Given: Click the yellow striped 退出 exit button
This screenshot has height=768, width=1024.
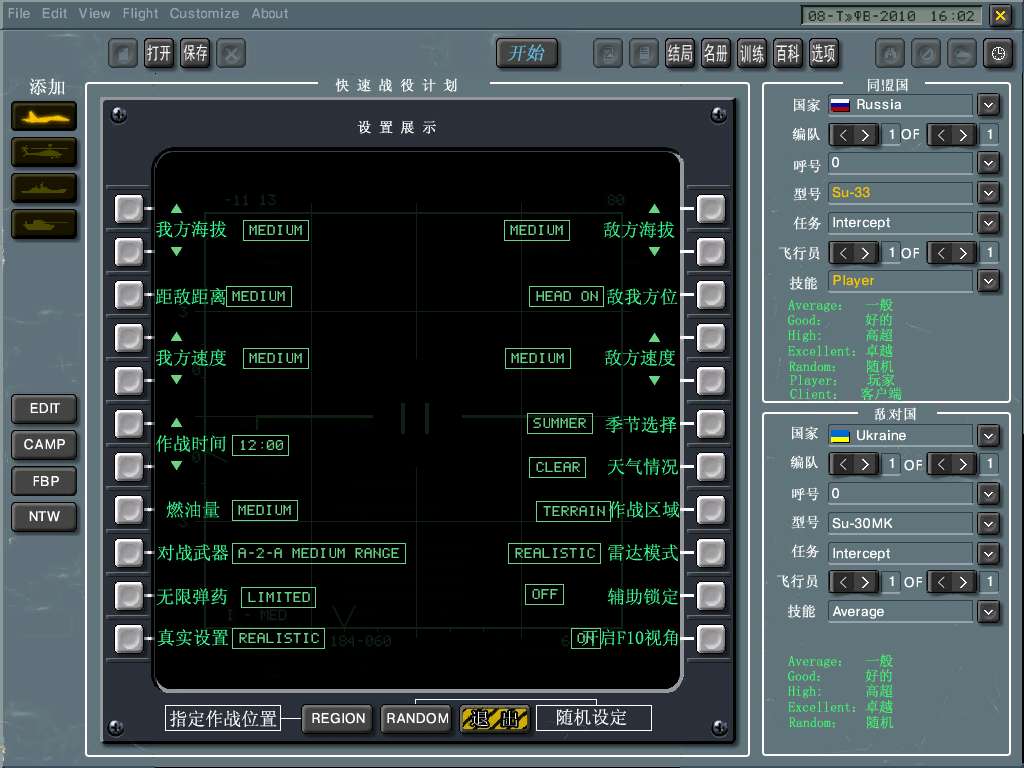Looking at the screenshot, I should point(494,718).
